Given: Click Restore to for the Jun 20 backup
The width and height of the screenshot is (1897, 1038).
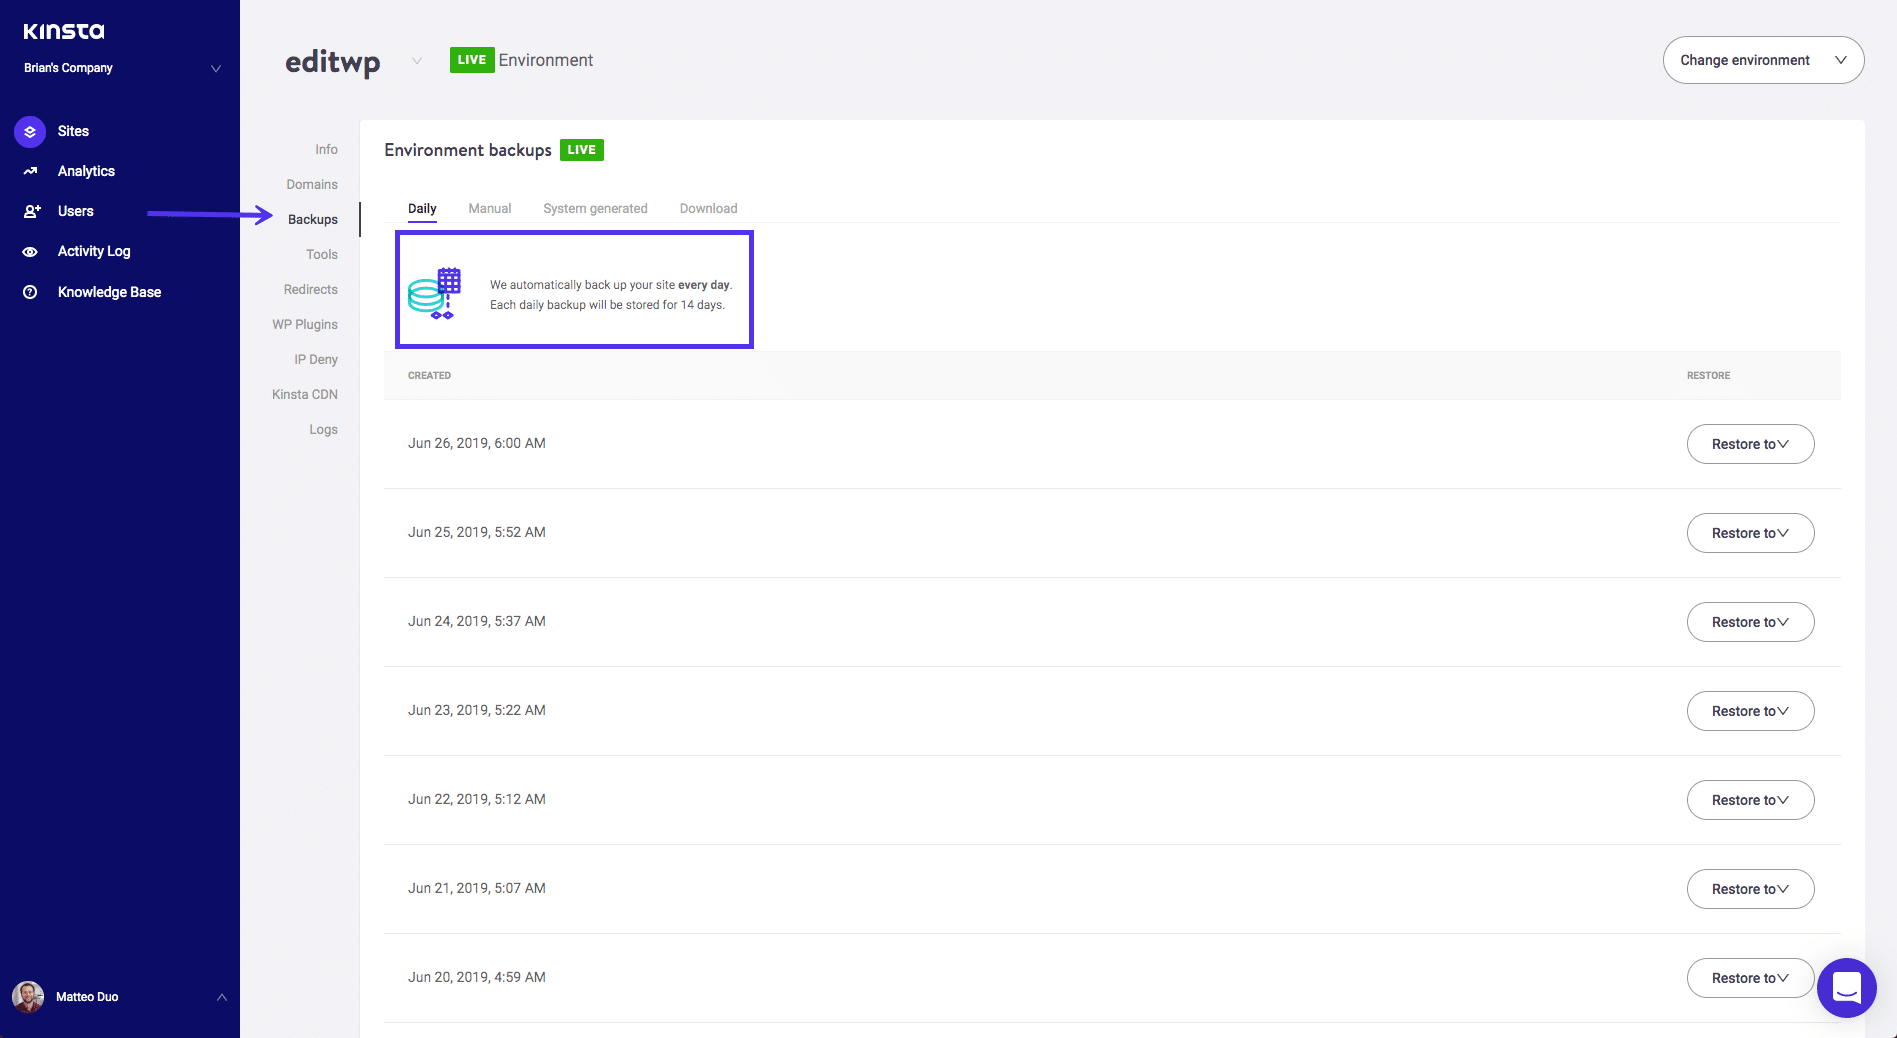Looking at the screenshot, I should click(1750, 977).
